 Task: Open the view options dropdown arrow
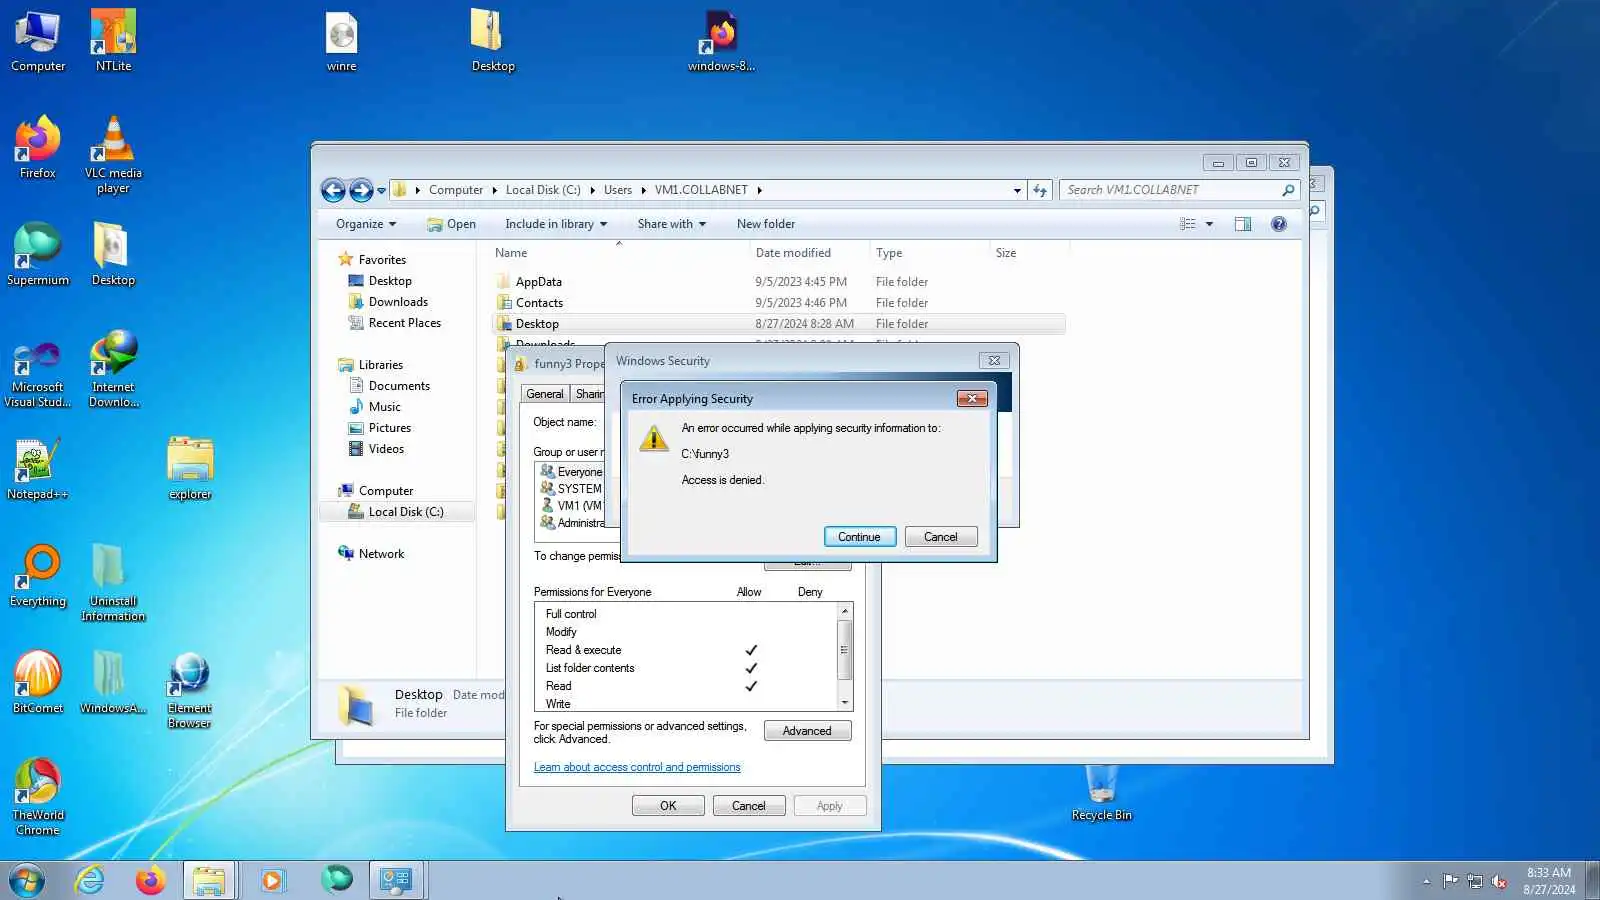1209,224
